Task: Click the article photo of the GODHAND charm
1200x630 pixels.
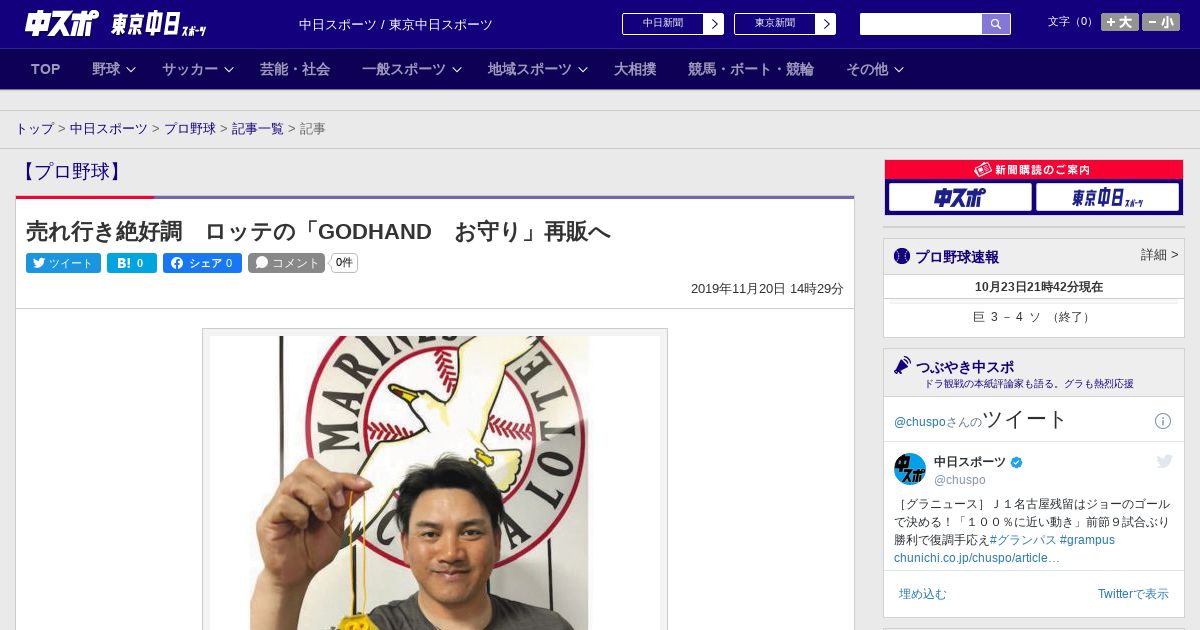Action: [435, 482]
